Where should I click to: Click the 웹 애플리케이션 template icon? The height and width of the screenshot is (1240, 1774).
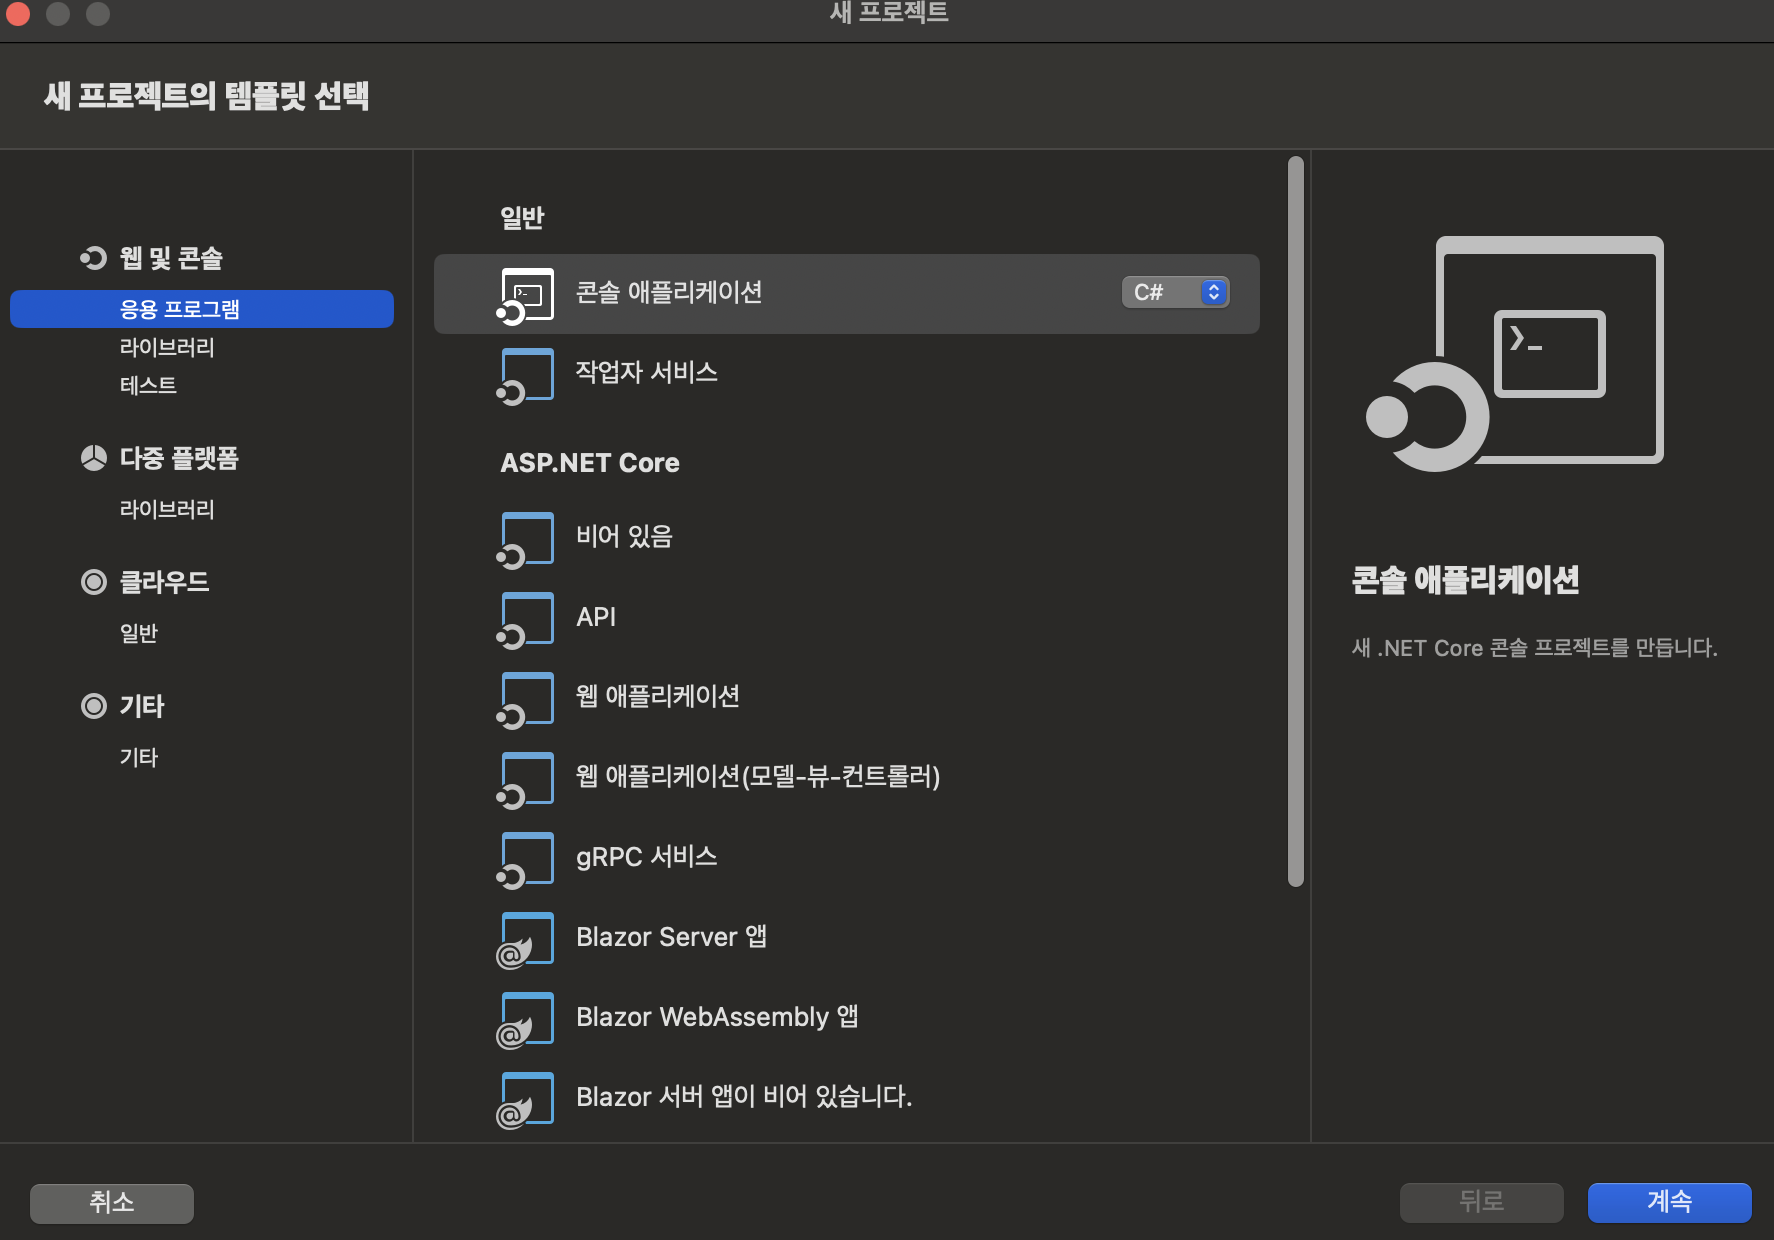pos(526,700)
